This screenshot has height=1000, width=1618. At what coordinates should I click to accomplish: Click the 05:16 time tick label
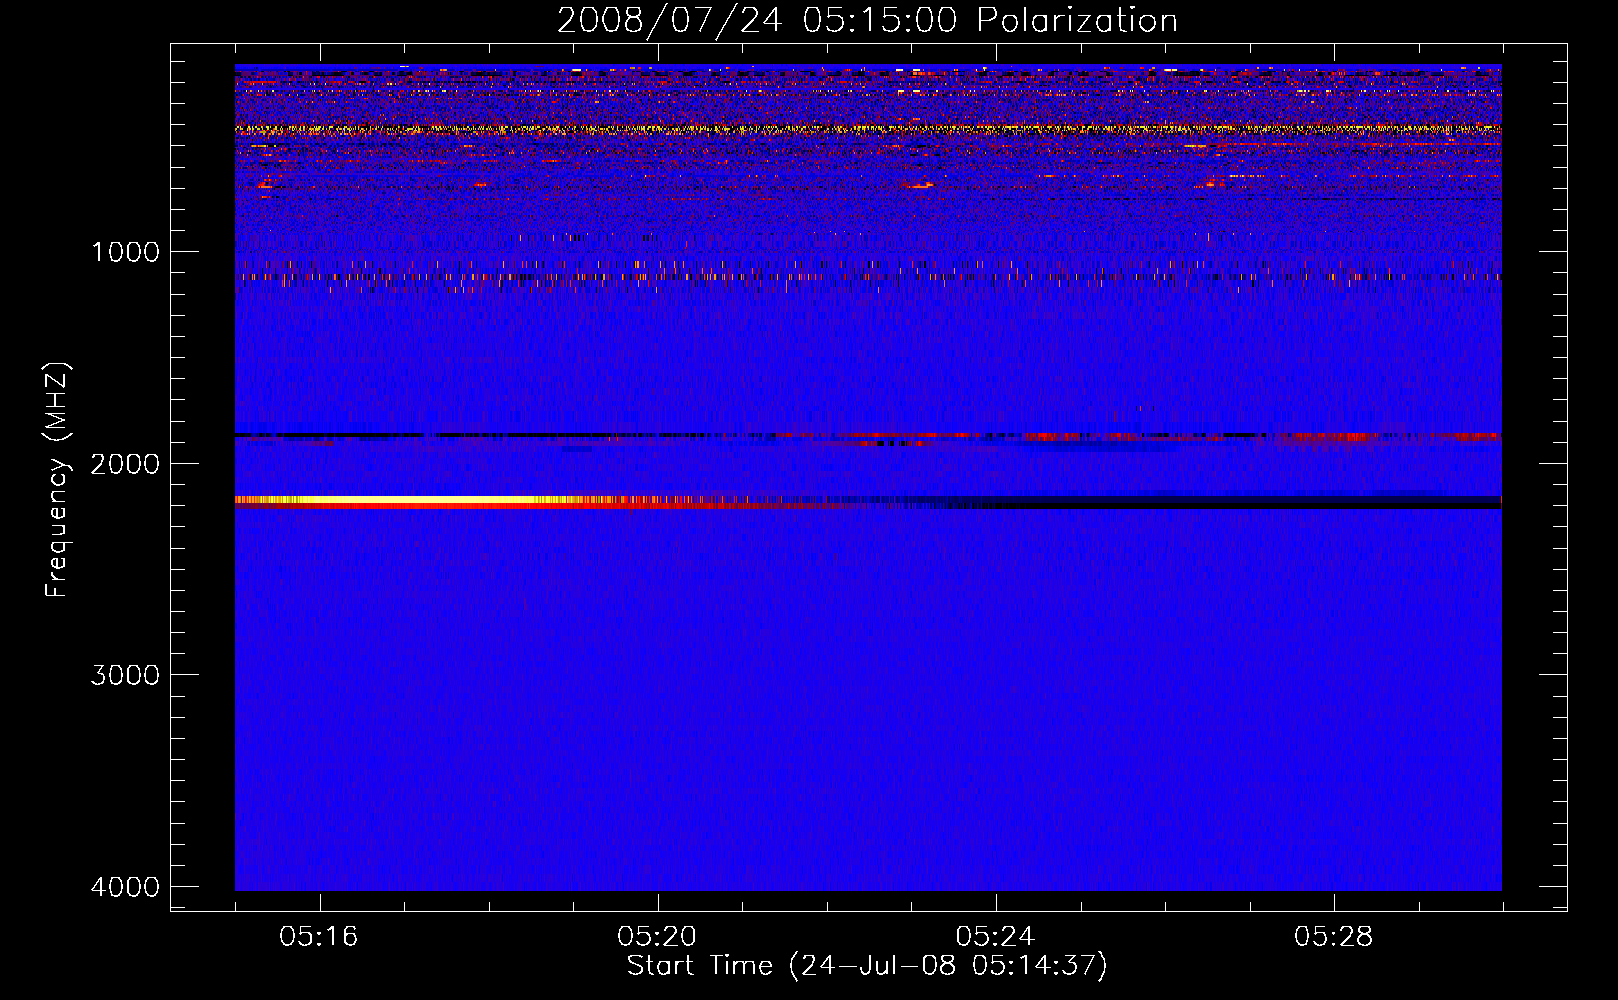319,937
